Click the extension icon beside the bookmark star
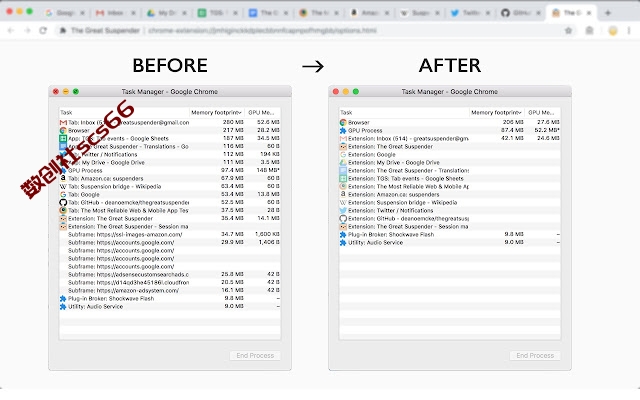640x400 pixels. [589, 30]
